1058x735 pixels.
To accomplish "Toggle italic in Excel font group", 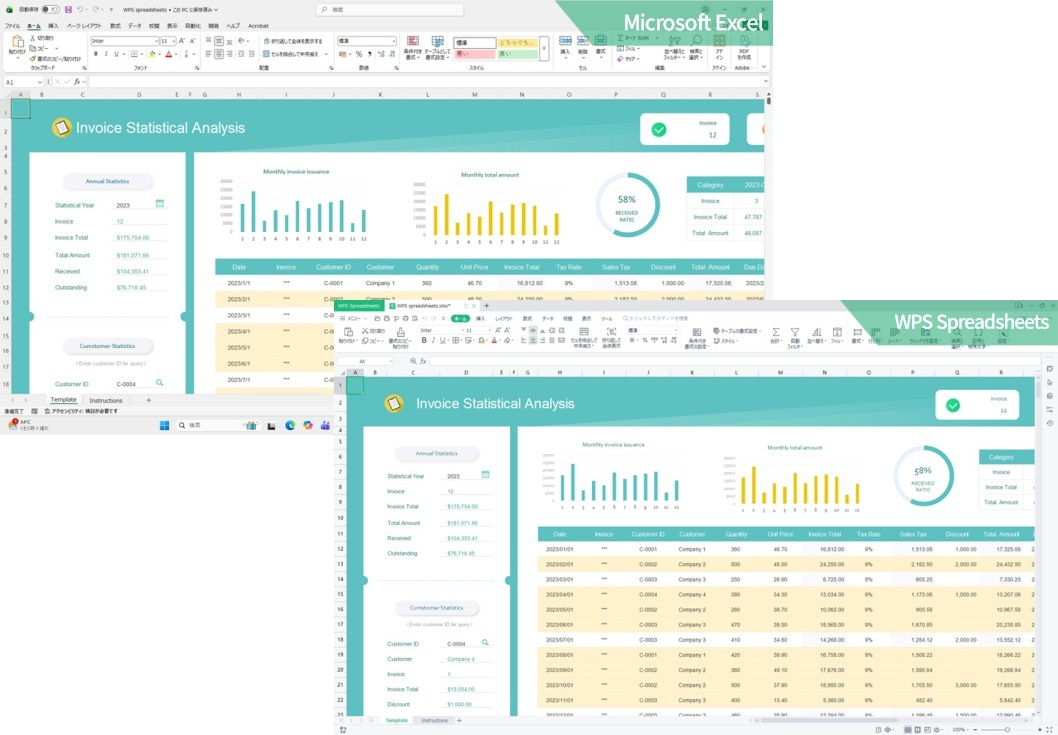I will 106,54.
